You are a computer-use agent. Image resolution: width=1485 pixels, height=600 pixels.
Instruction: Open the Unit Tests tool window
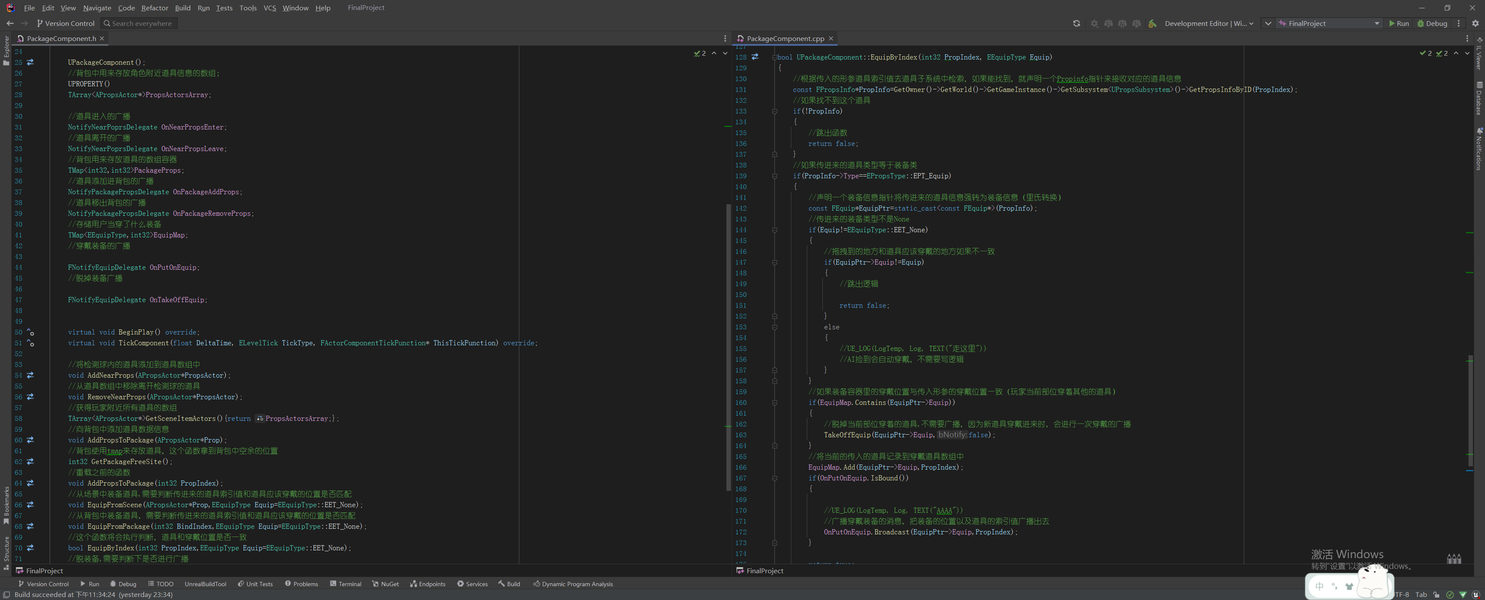click(255, 584)
